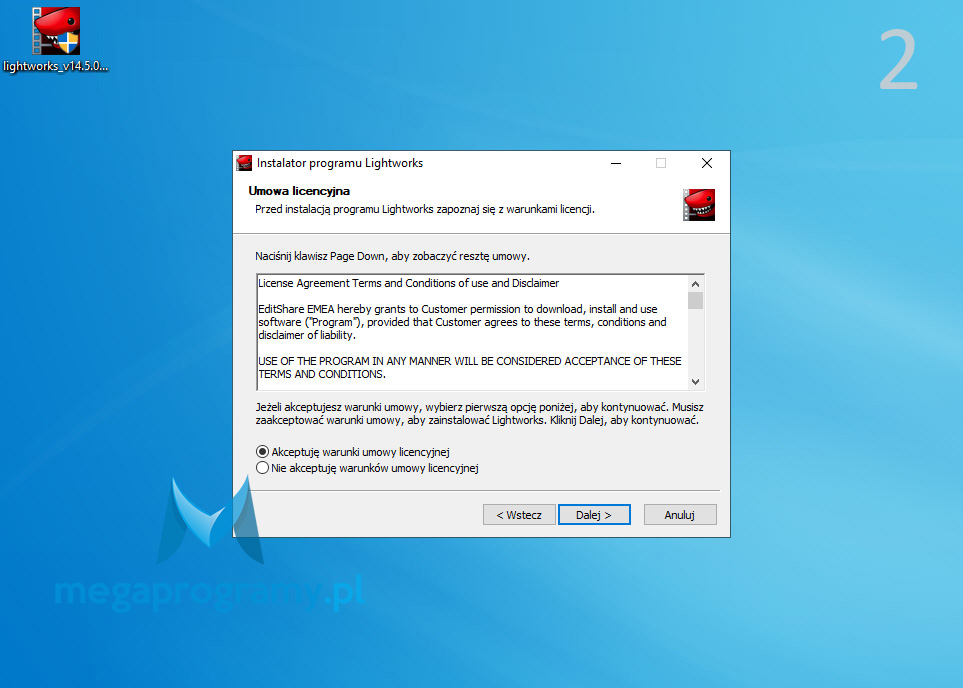
Task: Click the license text scroll-down arrow
Action: (695, 381)
